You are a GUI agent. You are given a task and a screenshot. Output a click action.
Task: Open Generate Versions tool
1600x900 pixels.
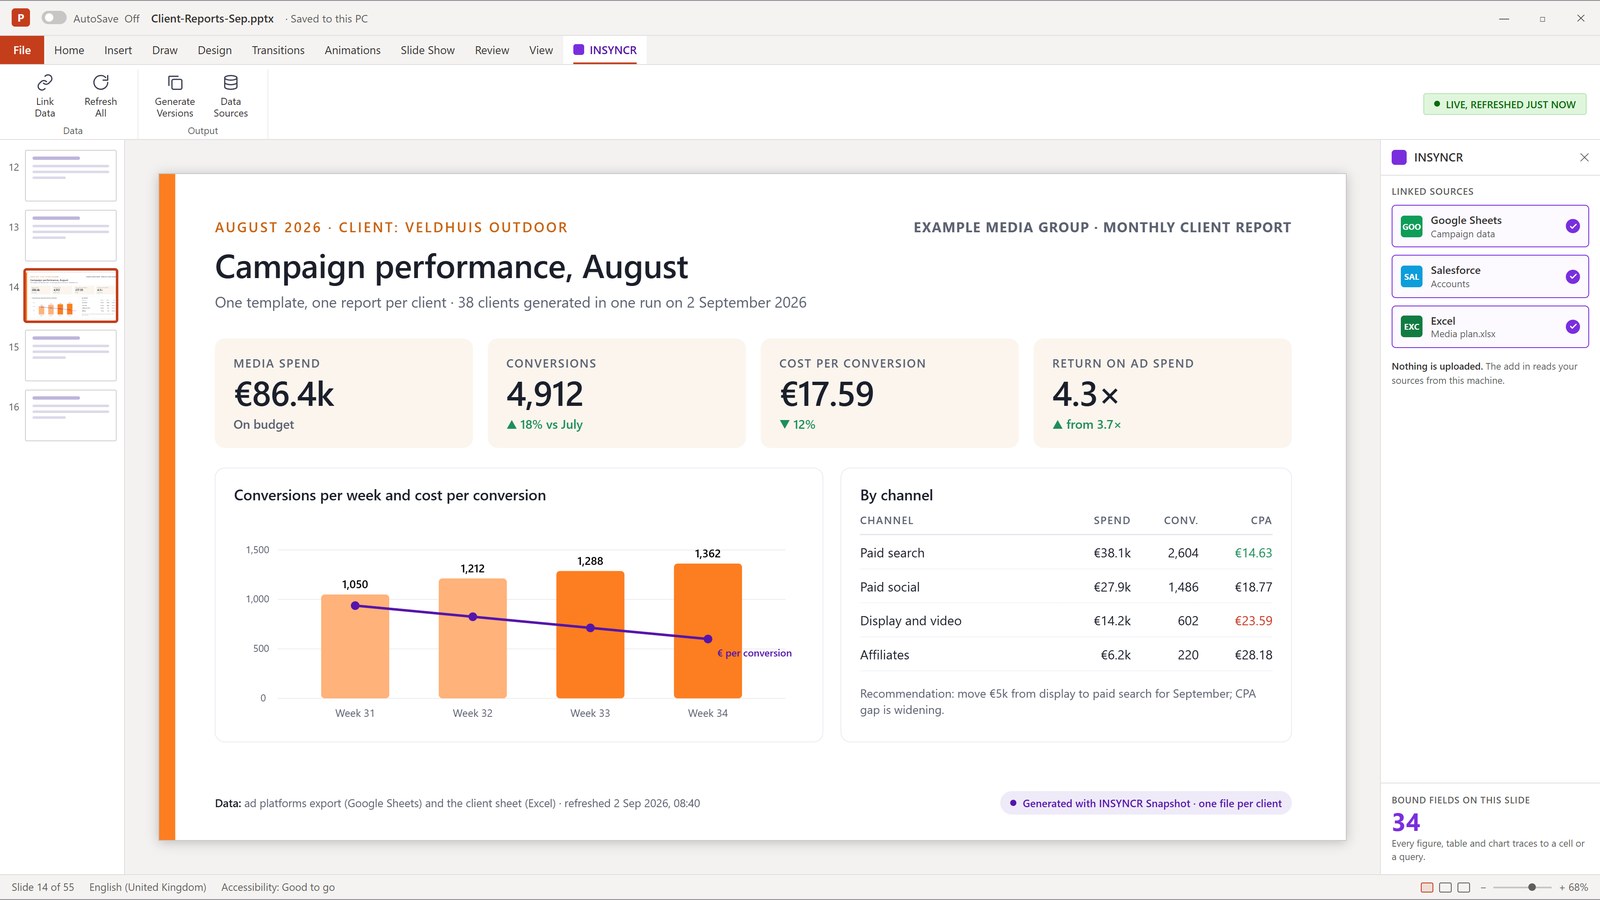point(175,95)
